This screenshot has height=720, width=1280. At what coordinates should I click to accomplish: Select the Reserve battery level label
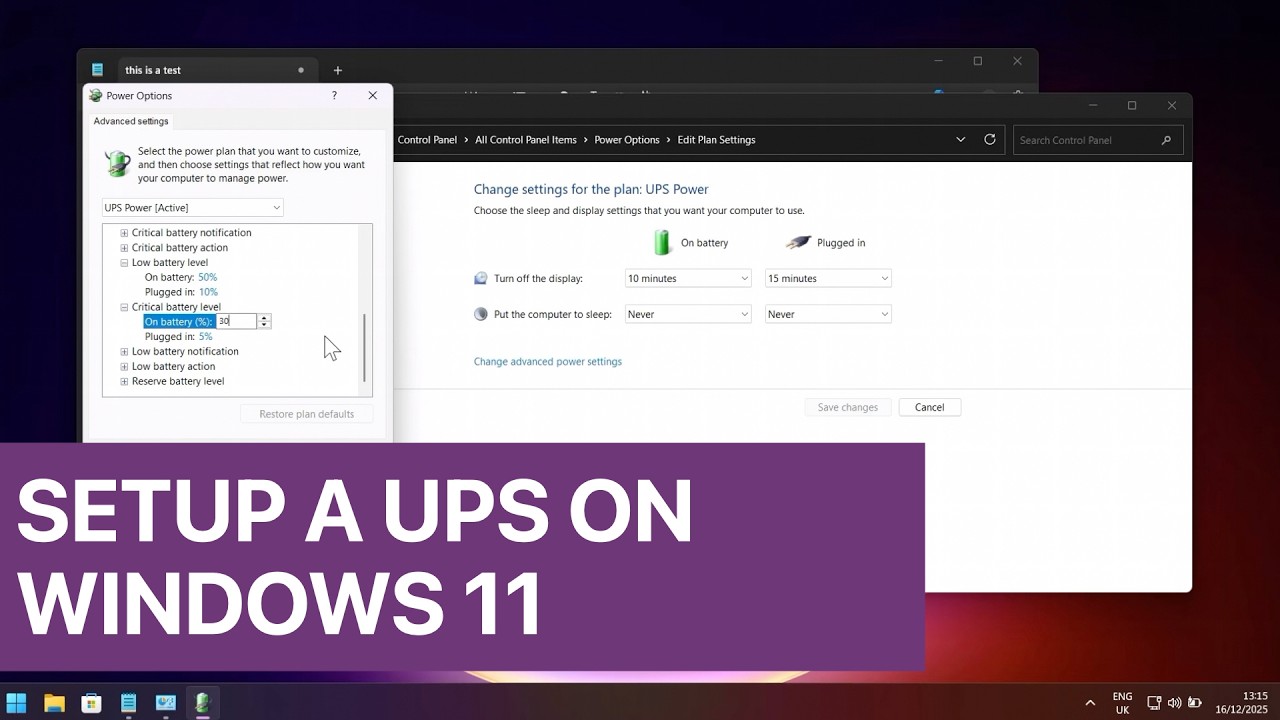click(178, 381)
